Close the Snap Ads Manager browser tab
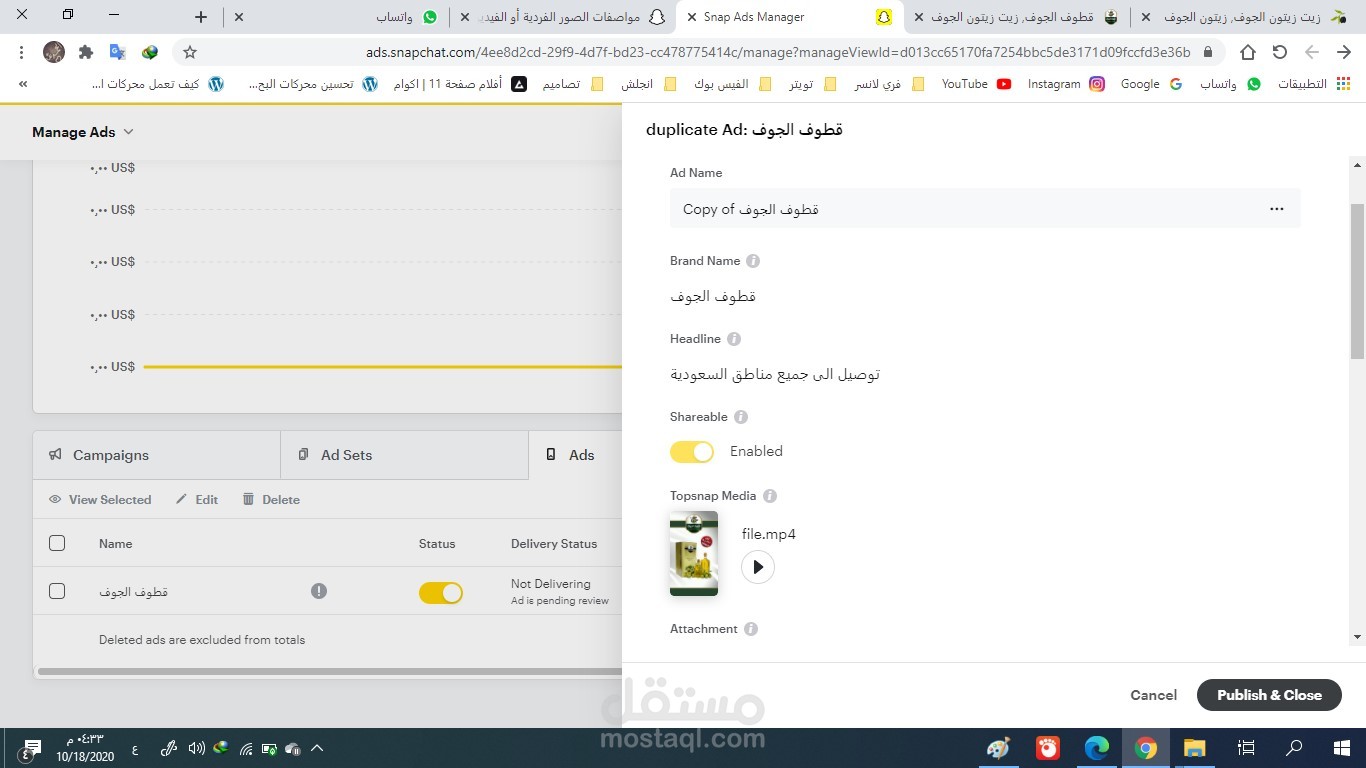The width and height of the screenshot is (1366, 768). pyautogui.click(x=691, y=17)
